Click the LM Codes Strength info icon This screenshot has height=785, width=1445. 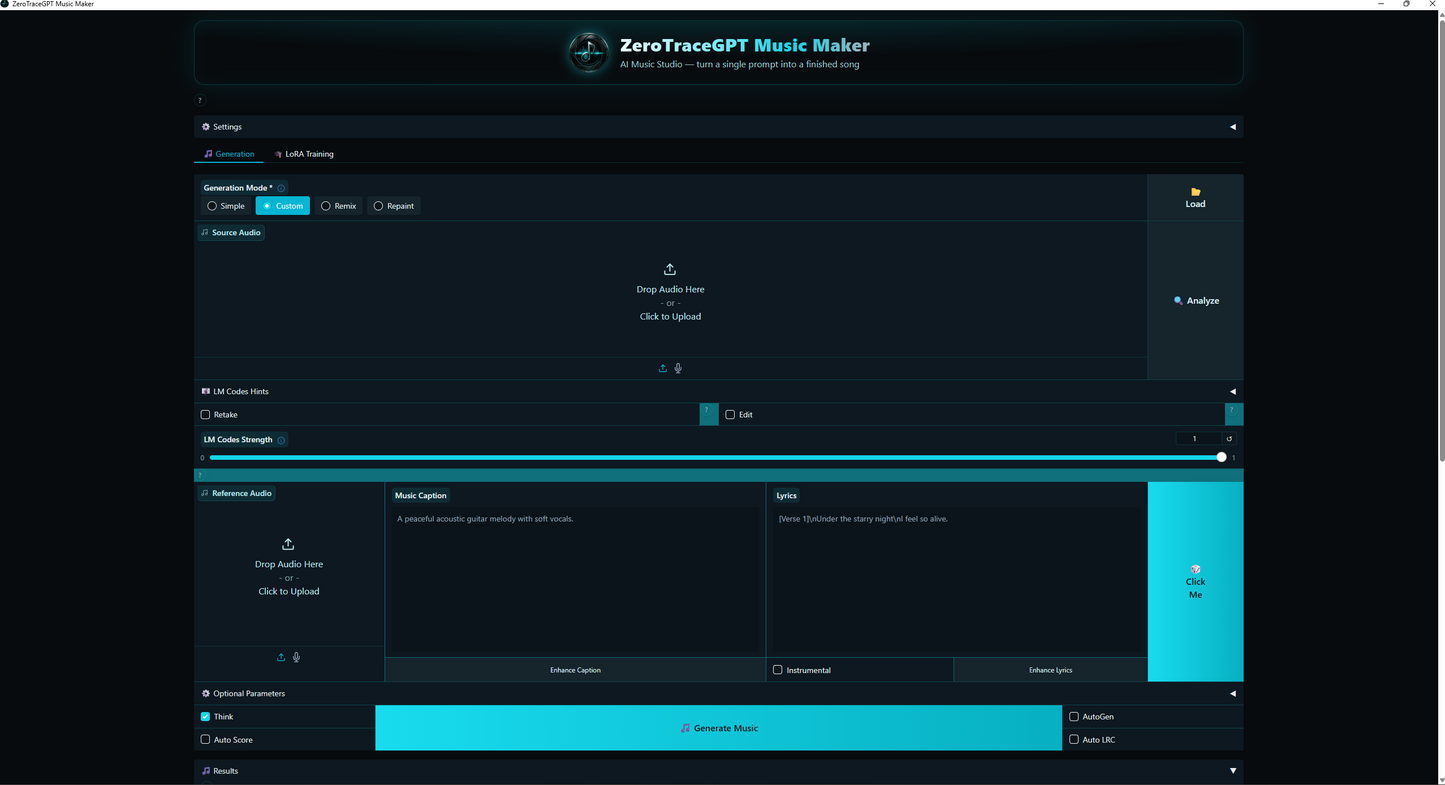click(281, 440)
